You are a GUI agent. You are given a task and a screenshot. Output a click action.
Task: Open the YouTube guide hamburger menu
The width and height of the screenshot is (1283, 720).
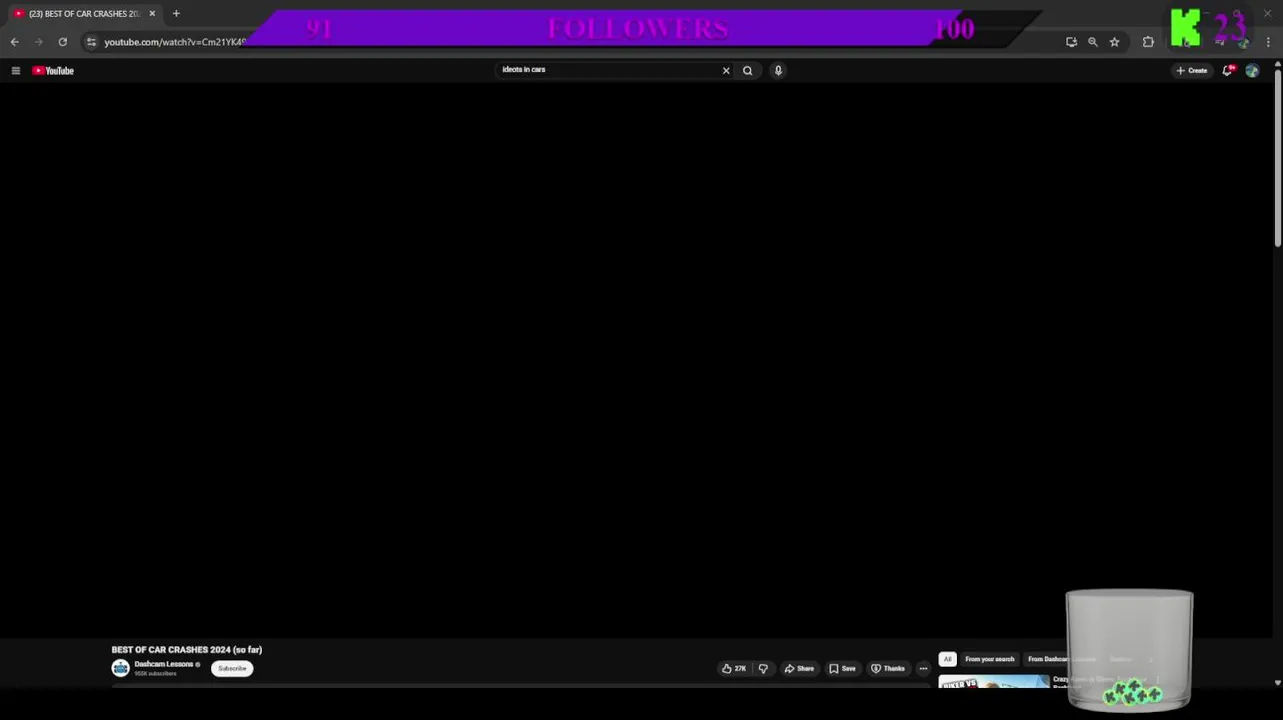[15, 70]
